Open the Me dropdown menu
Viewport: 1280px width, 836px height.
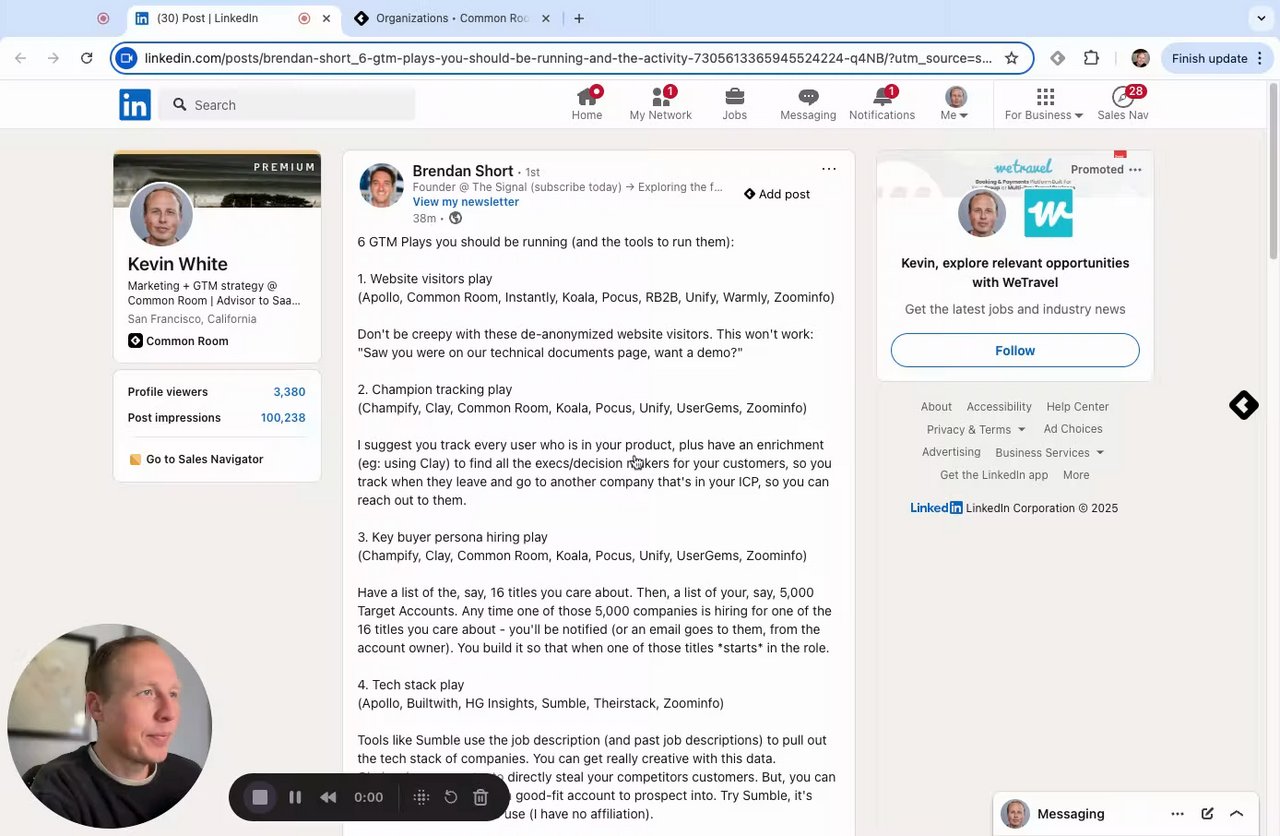tap(956, 104)
